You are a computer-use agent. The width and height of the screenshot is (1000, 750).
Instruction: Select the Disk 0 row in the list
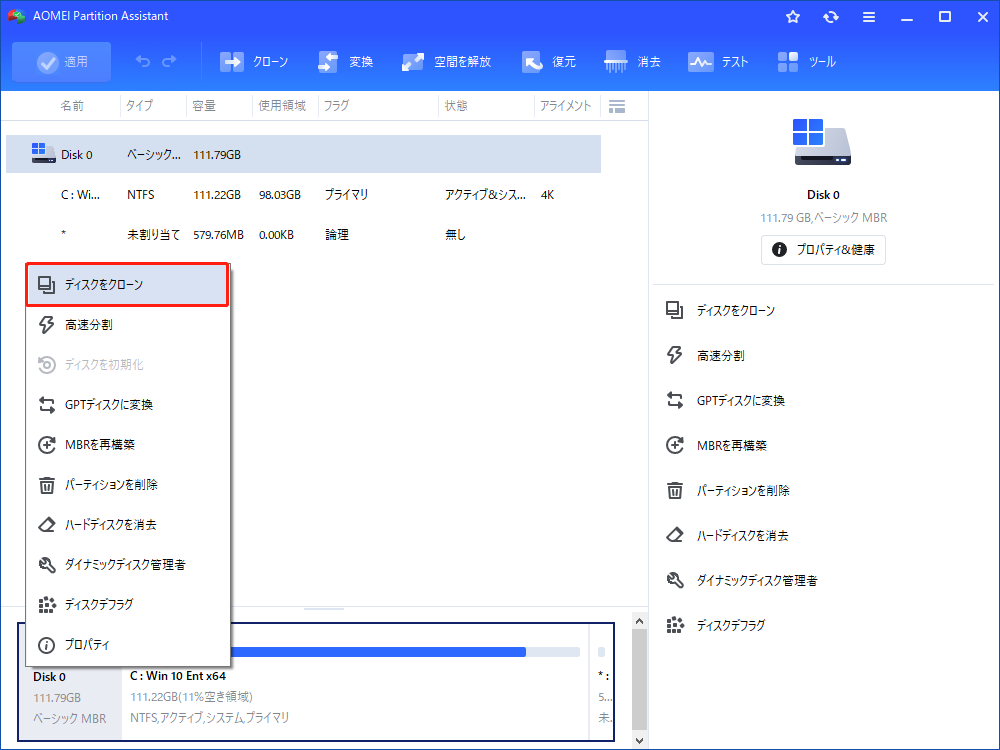[304, 154]
